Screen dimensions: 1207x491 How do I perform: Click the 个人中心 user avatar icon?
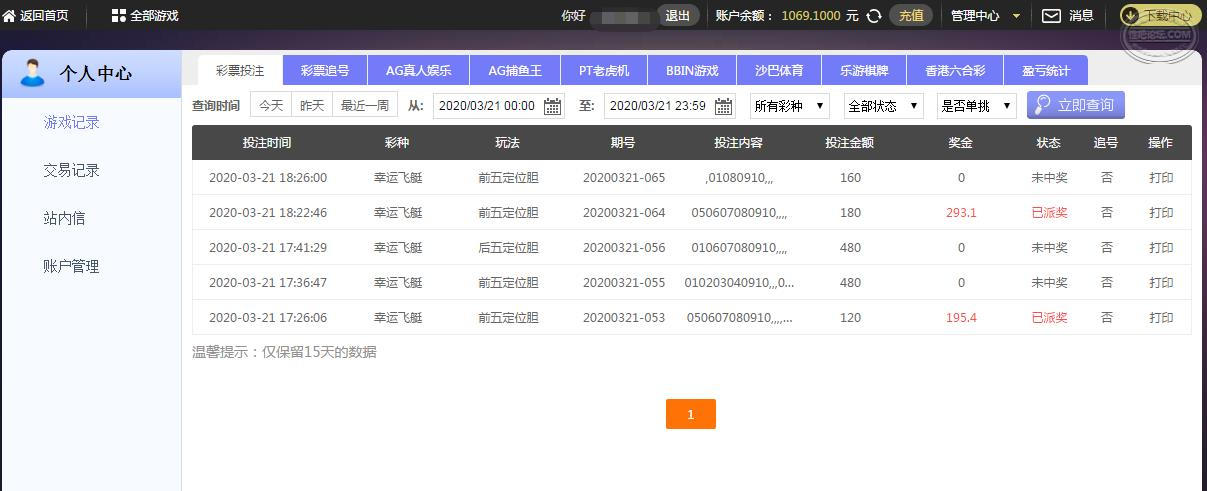[x=33, y=73]
